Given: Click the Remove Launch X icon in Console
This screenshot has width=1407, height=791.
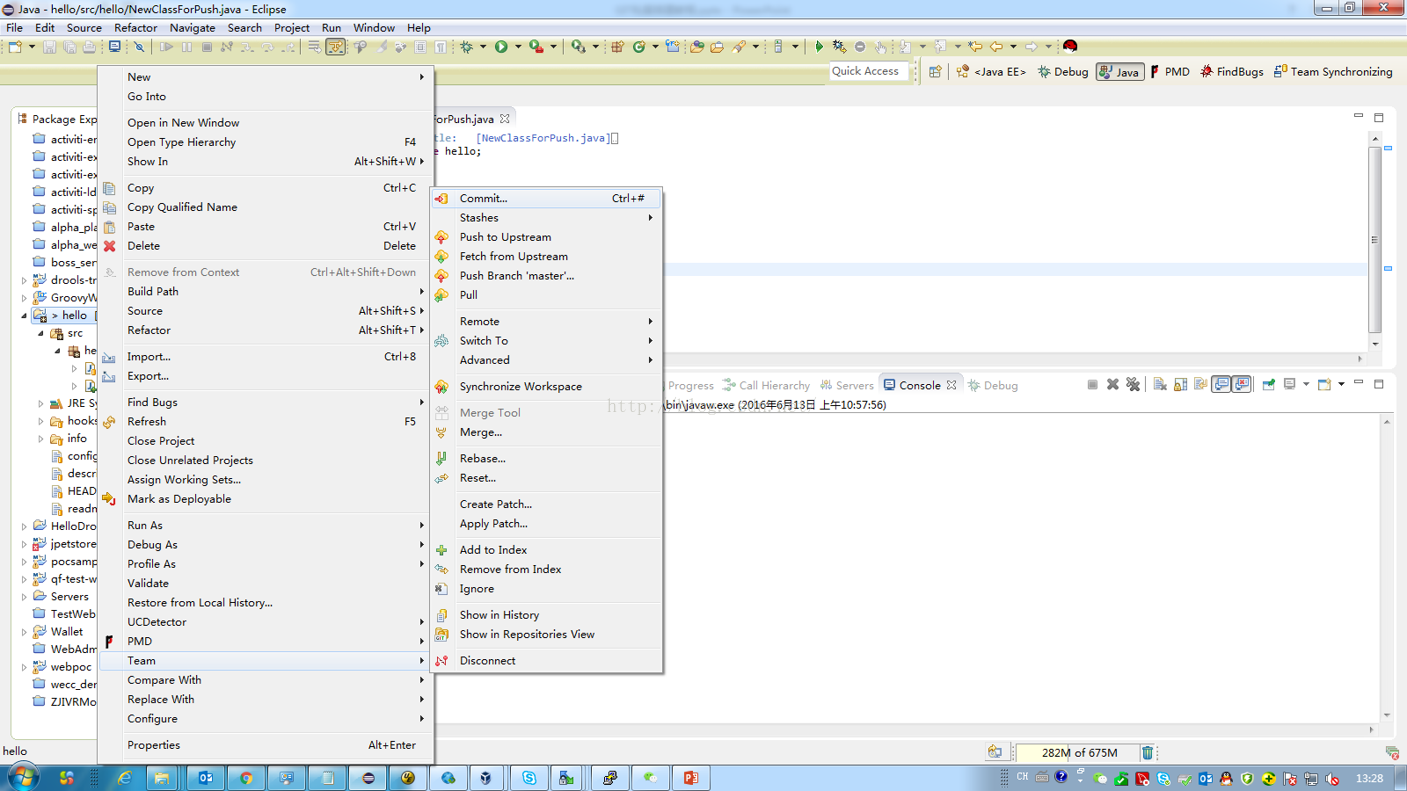Looking at the screenshot, I should click(1112, 385).
